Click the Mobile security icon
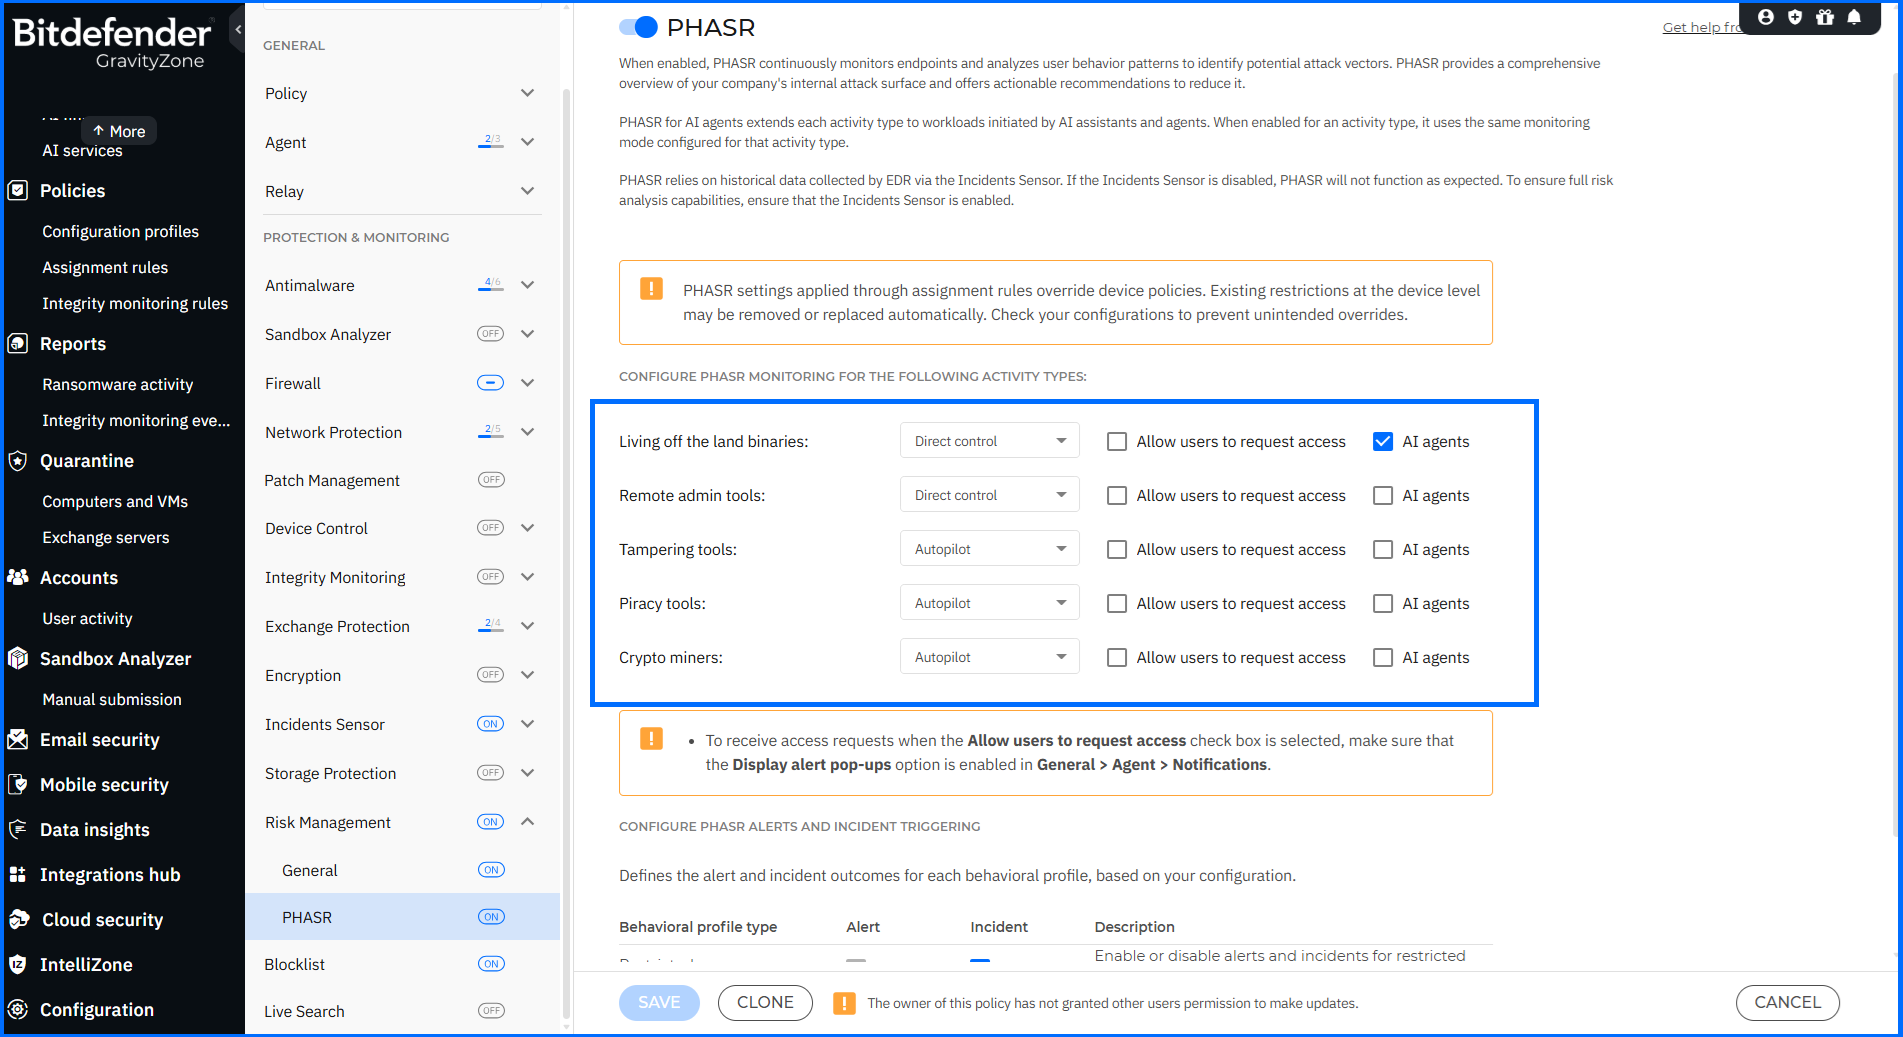Image resolution: width=1903 pixels, height=1037 pixels. tap(18, 784)
